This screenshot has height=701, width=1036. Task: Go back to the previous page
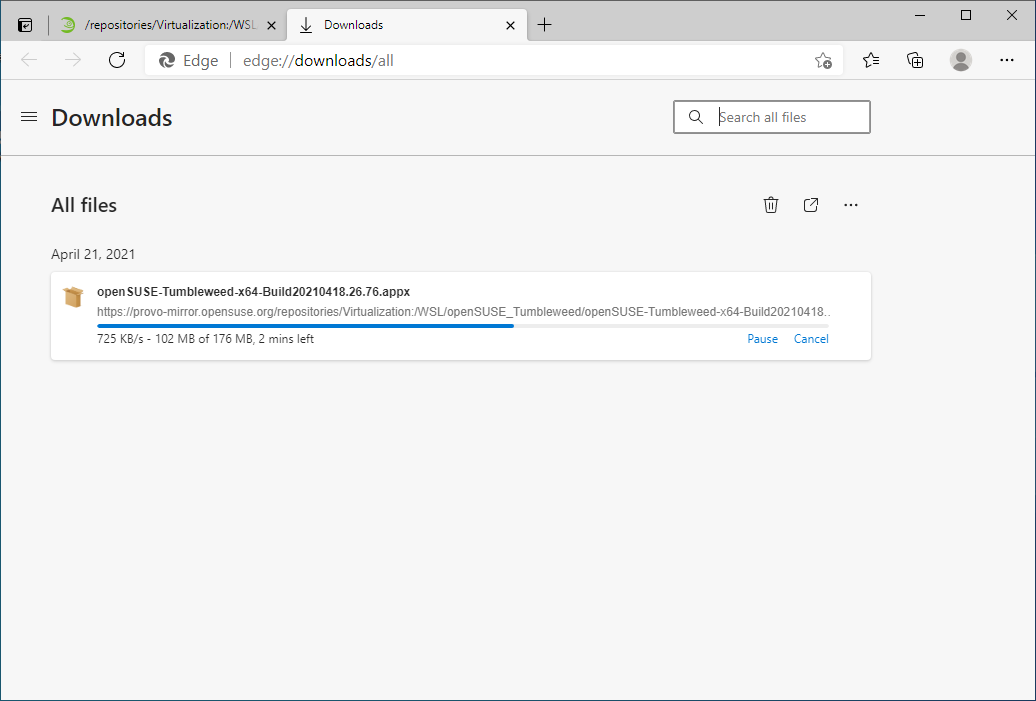[29, 60]
